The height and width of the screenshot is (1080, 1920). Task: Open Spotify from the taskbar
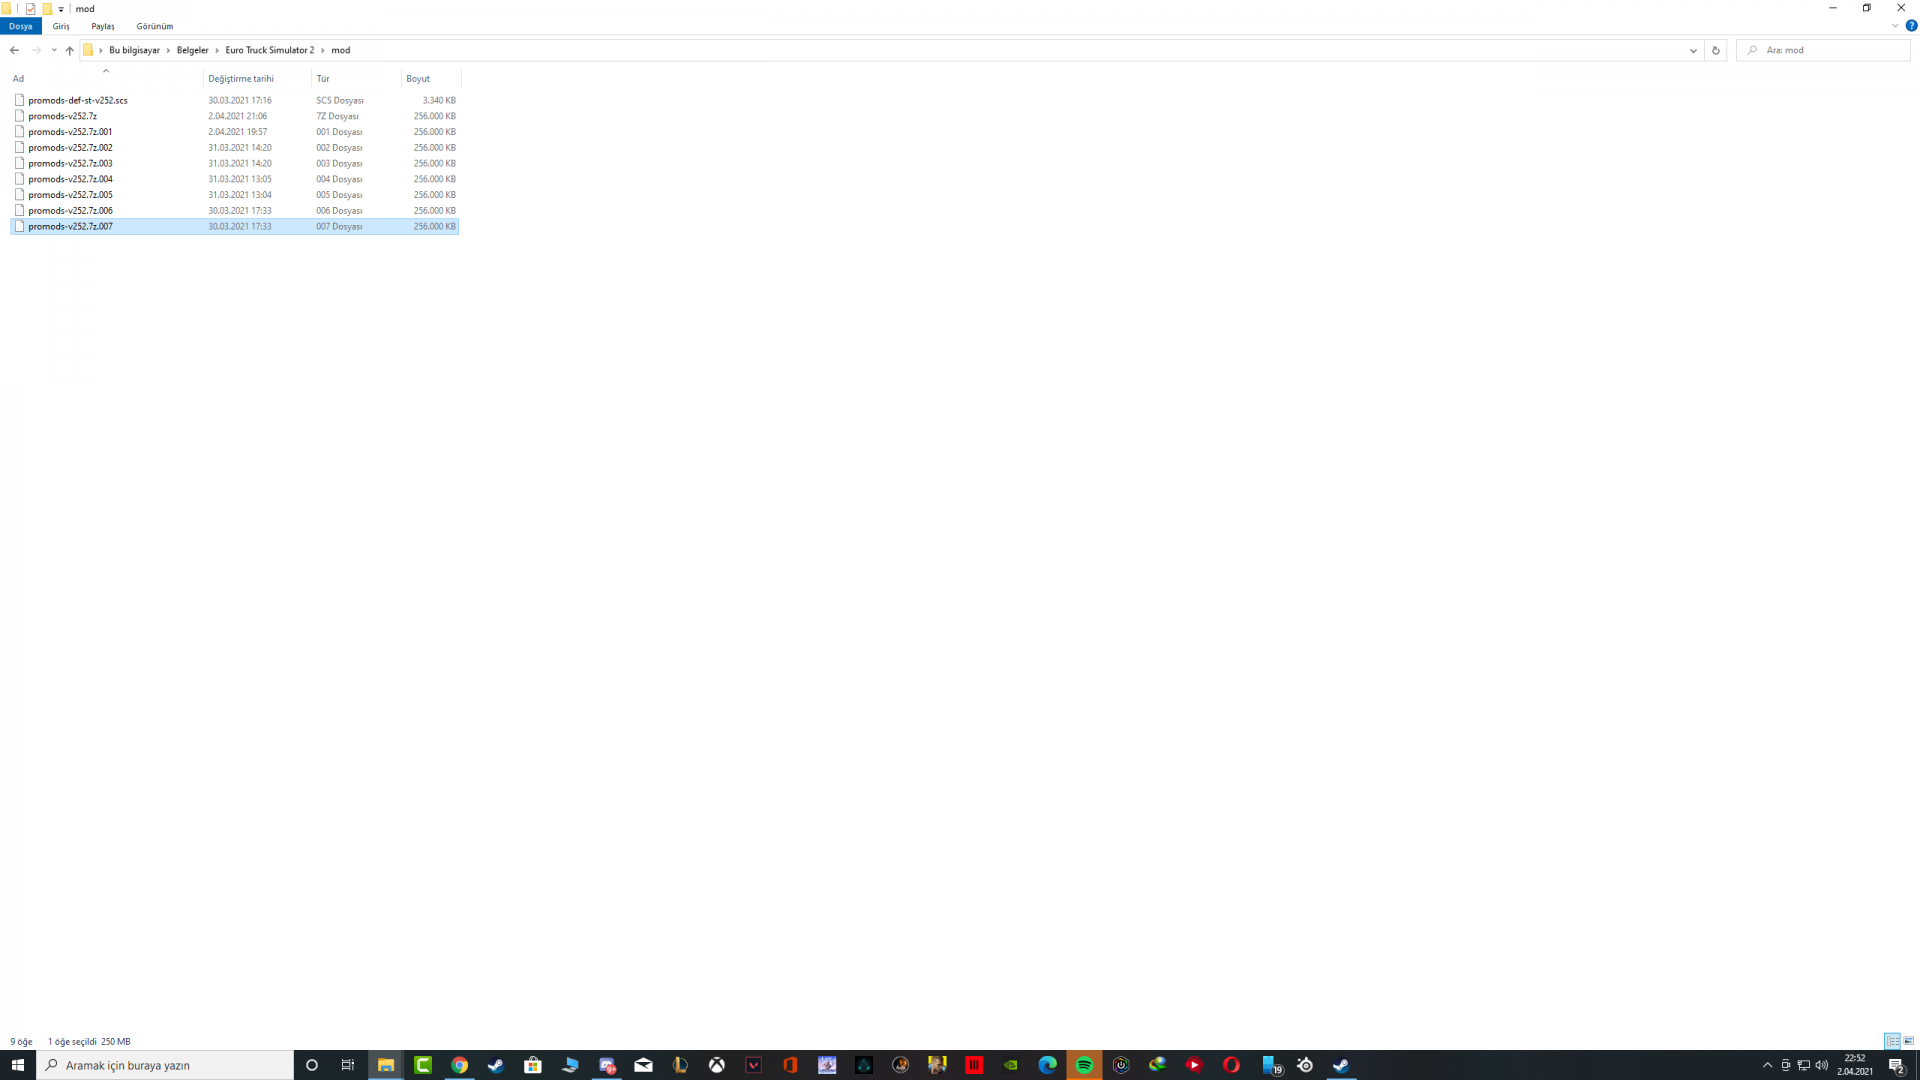[1084, 1065]
